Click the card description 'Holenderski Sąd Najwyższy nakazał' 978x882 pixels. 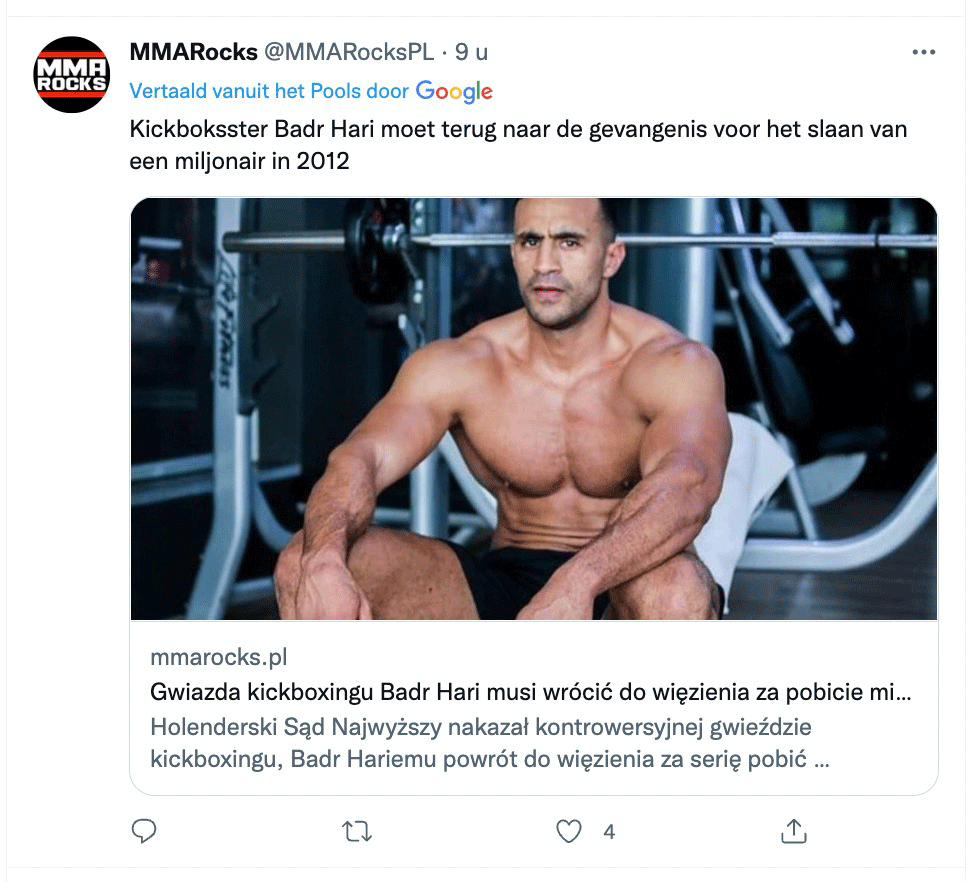[x=481, y=727]
